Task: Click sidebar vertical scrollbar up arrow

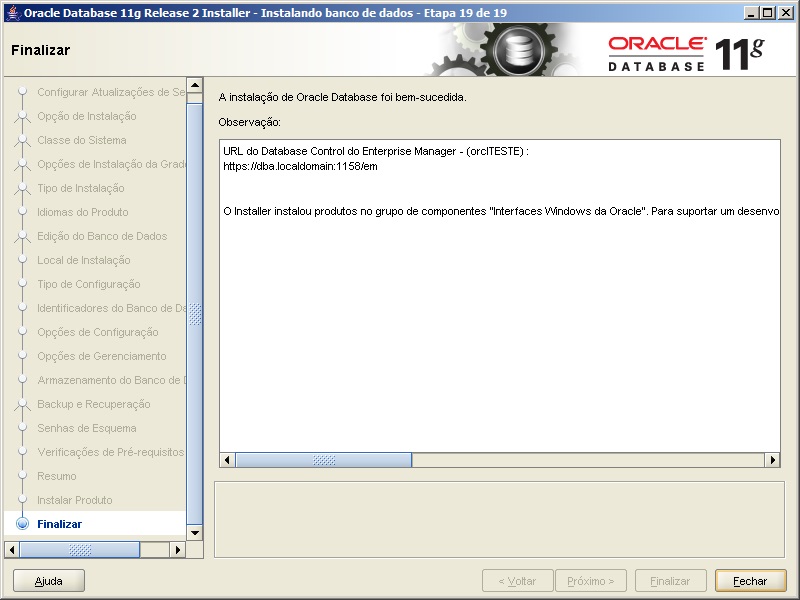Action: (195, 85)
